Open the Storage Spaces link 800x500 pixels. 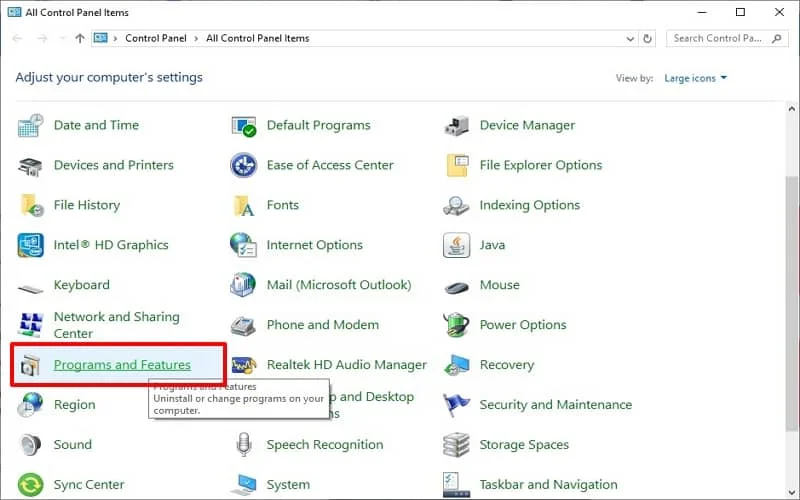click(524, 444)
